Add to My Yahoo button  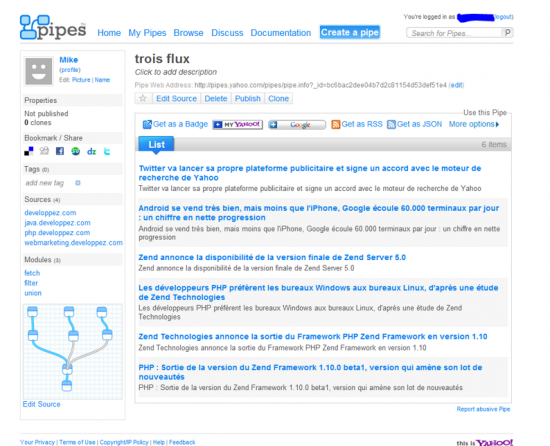237,124
